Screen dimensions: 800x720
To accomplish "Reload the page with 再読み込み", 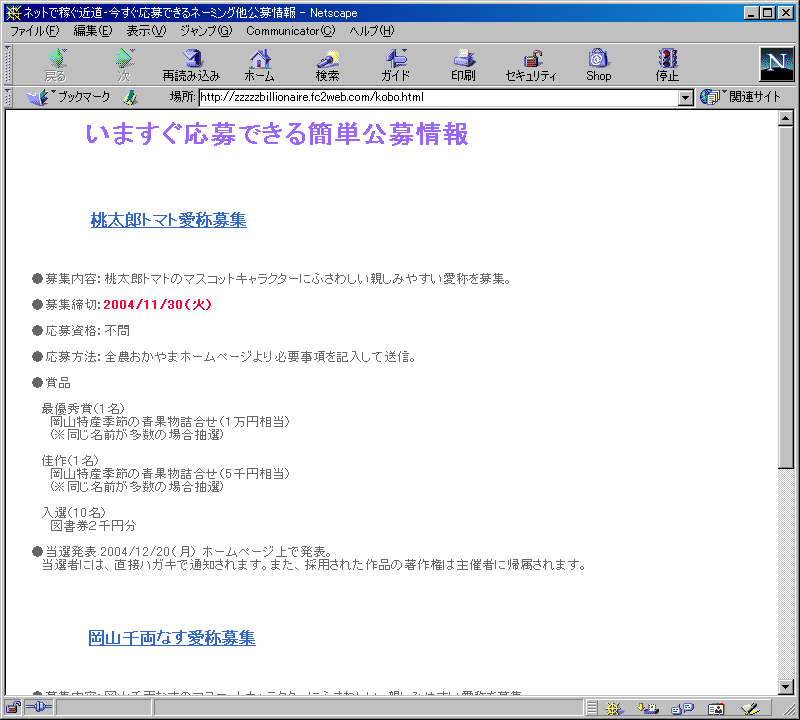I will pos(191,65).
